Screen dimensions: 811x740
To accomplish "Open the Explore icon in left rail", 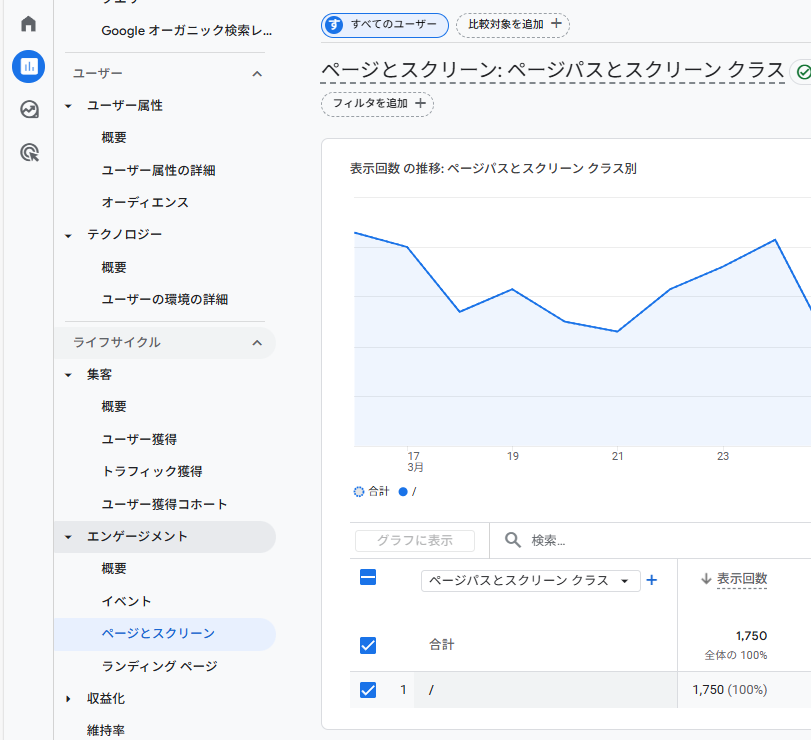I will point(29,110).
